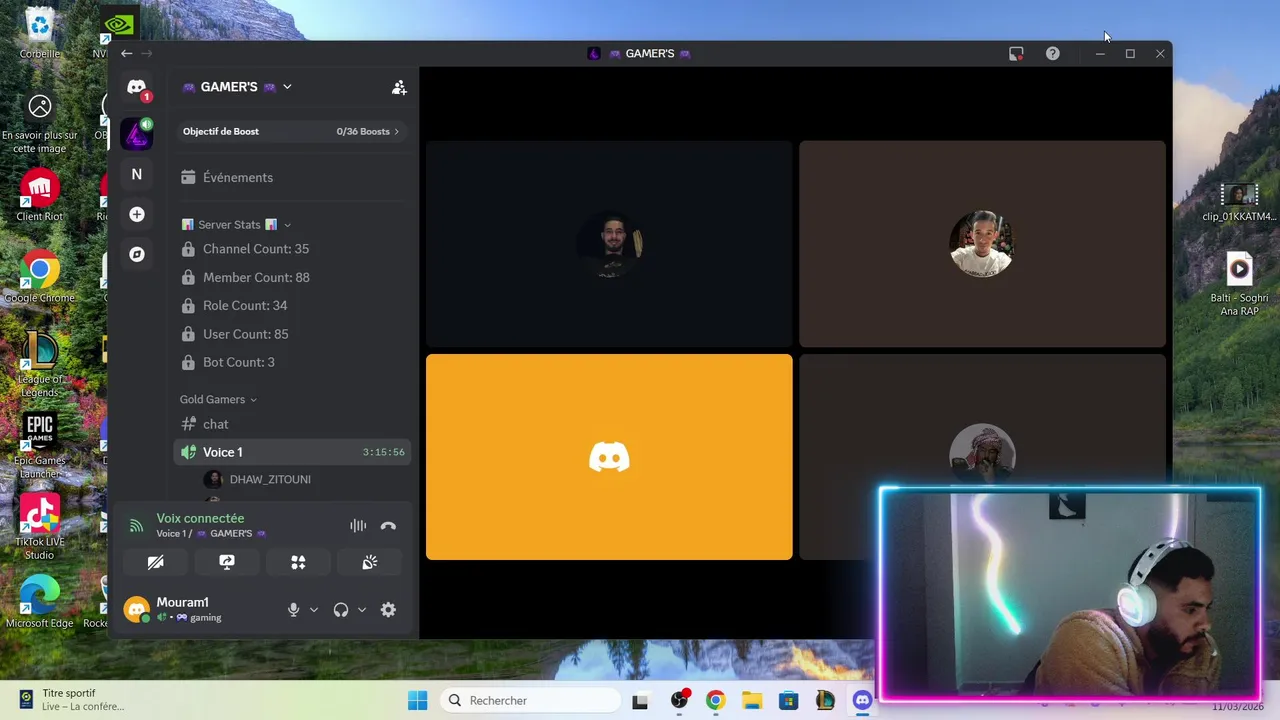The width and height of the screenshot is (1280, 720).
Task: Select the League of Legends desktop icon
Action: 40,365
